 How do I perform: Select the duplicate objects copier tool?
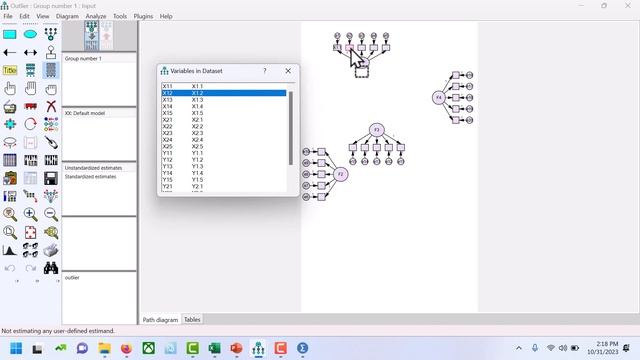(x=10, y=107)
